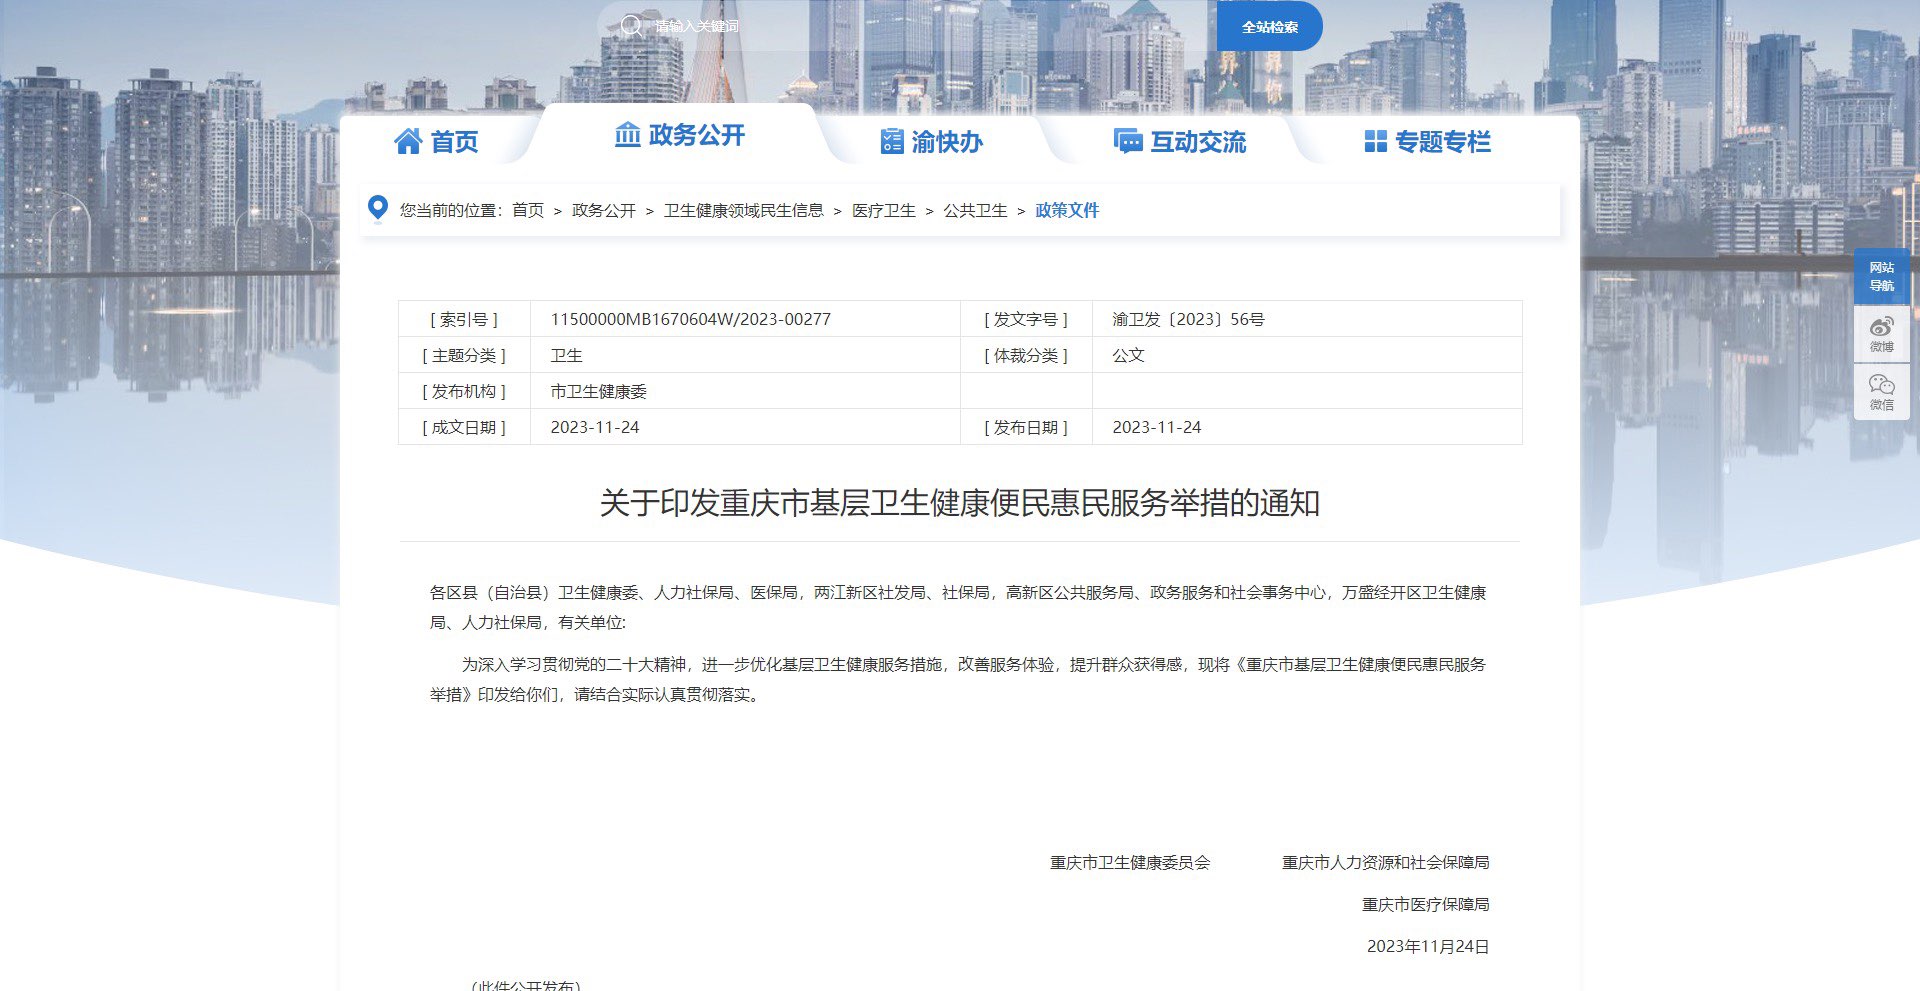This screenshot has width=1920, height=991.
Task: Follow the 政务公开 breadcrumb link
Action: pyautogui.click(x=604, y=210)
